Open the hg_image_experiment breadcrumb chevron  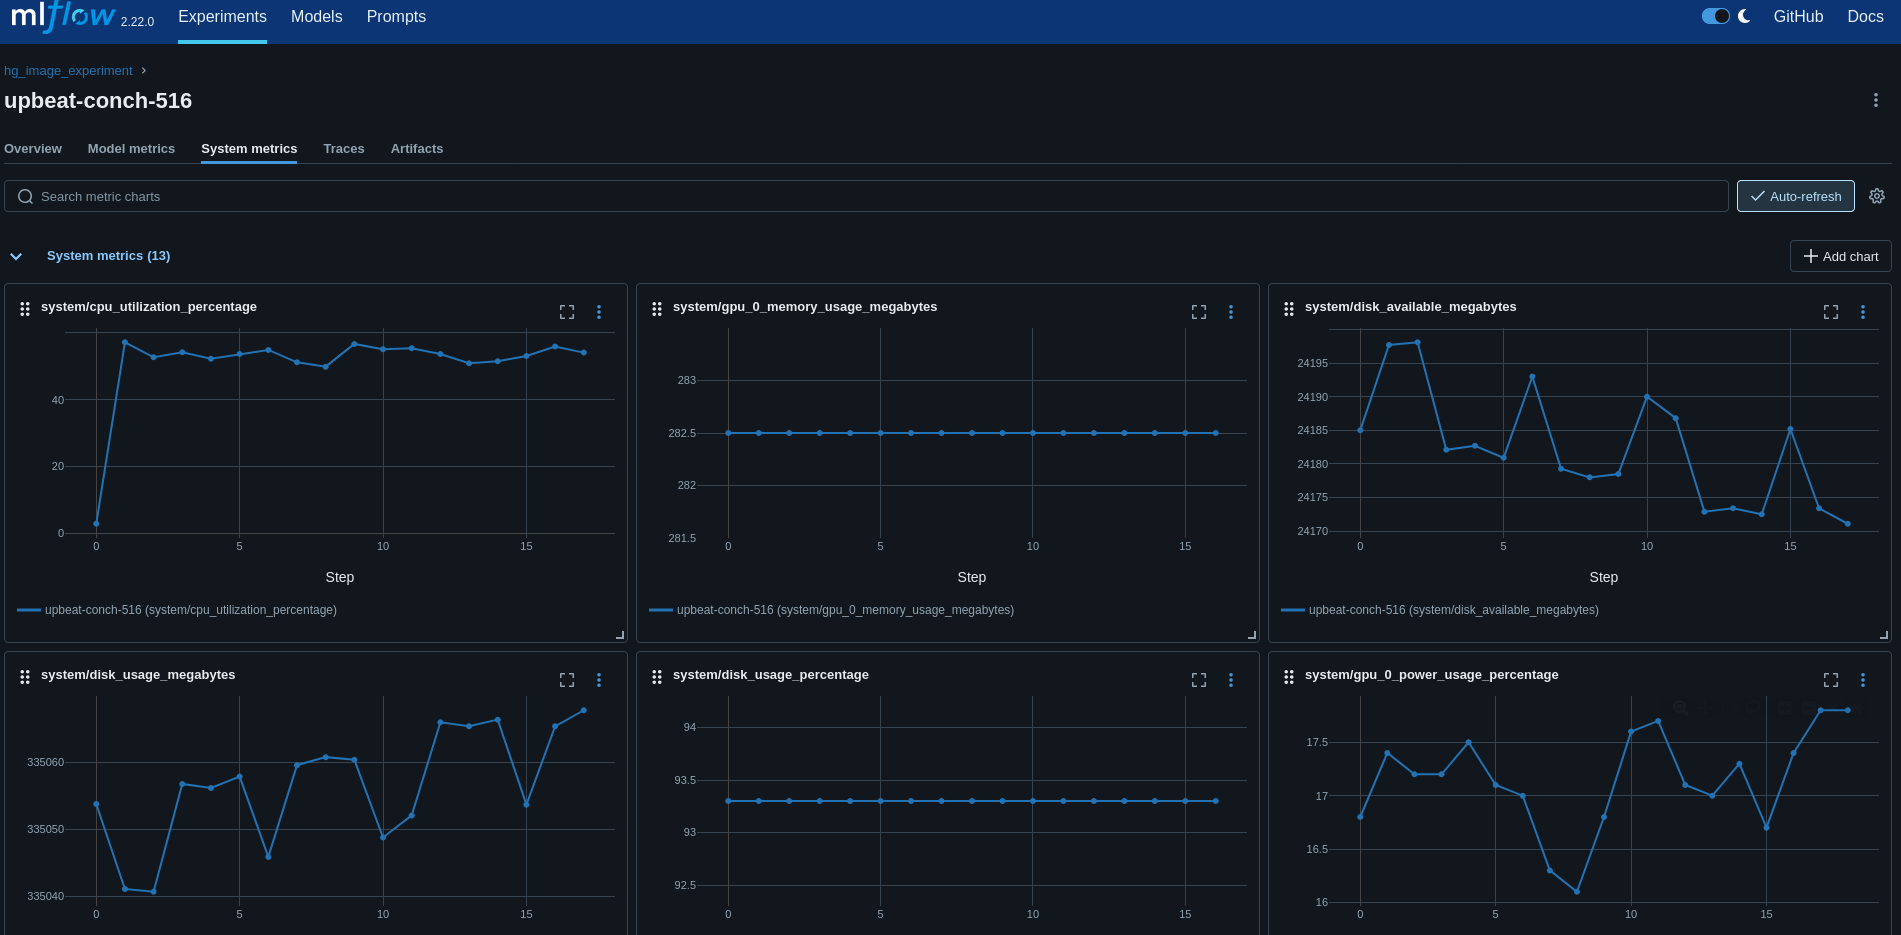point(144,71)
